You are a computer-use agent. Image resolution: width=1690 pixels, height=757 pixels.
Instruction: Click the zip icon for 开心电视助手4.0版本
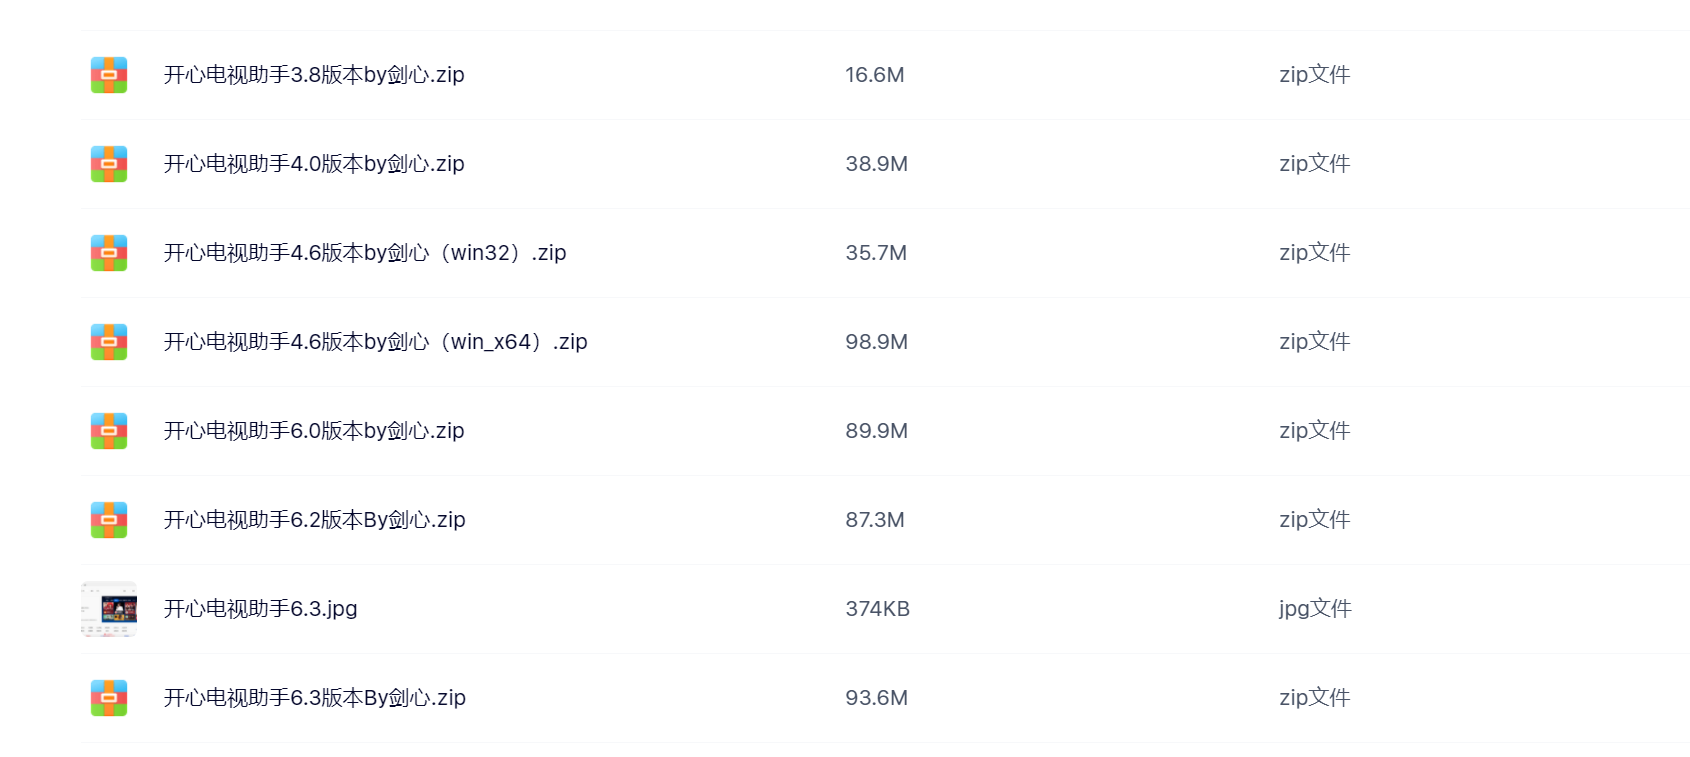pos(109,164)
